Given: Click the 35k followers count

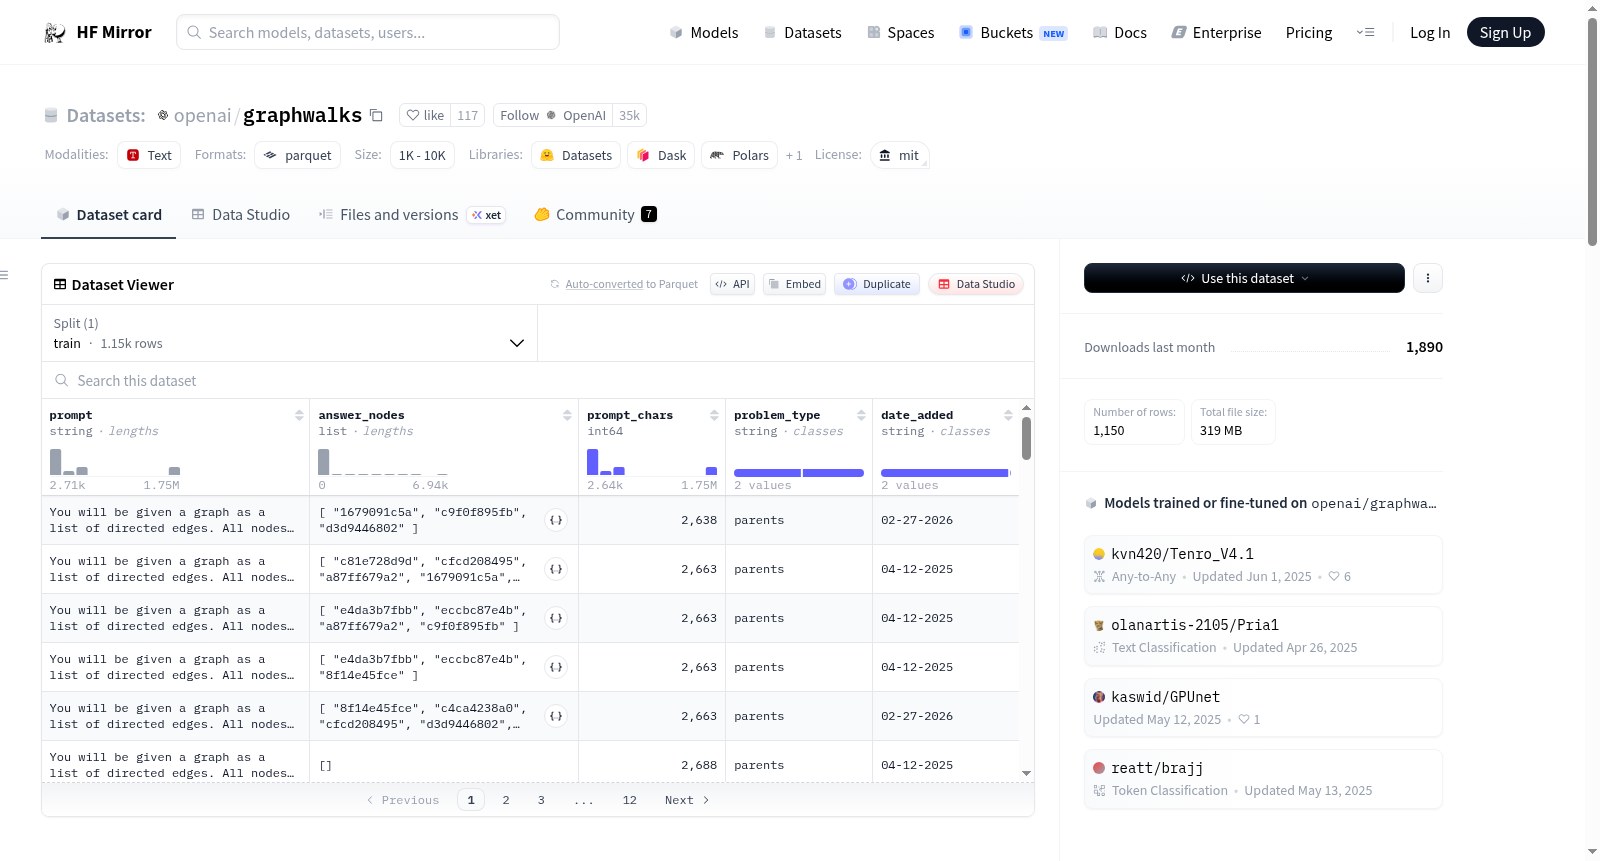Looking at the screenshot, I should tap(629, 115).
